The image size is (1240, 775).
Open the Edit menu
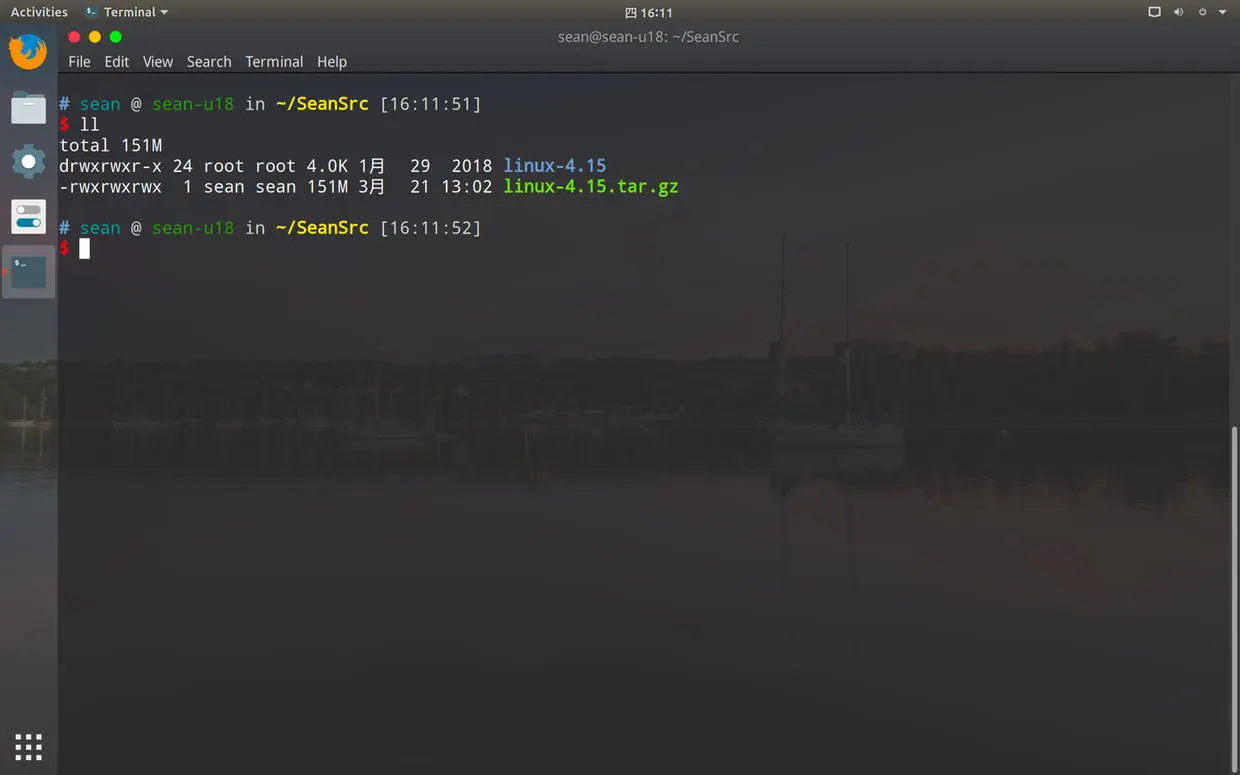[117, 61]
